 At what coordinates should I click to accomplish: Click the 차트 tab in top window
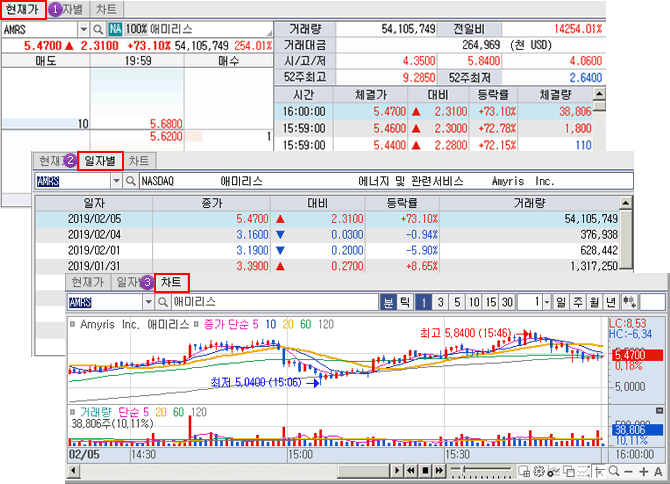point(106,9)
